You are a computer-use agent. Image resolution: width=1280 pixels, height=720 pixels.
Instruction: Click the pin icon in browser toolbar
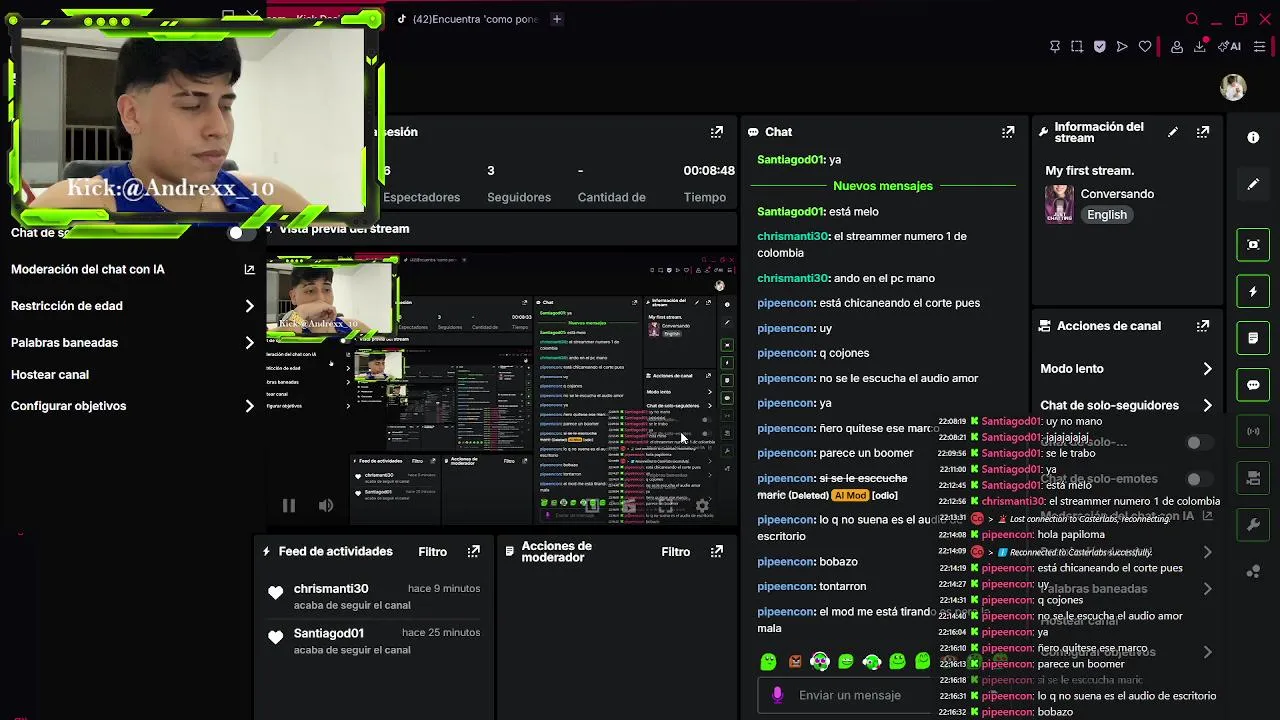pos(1054,47)
